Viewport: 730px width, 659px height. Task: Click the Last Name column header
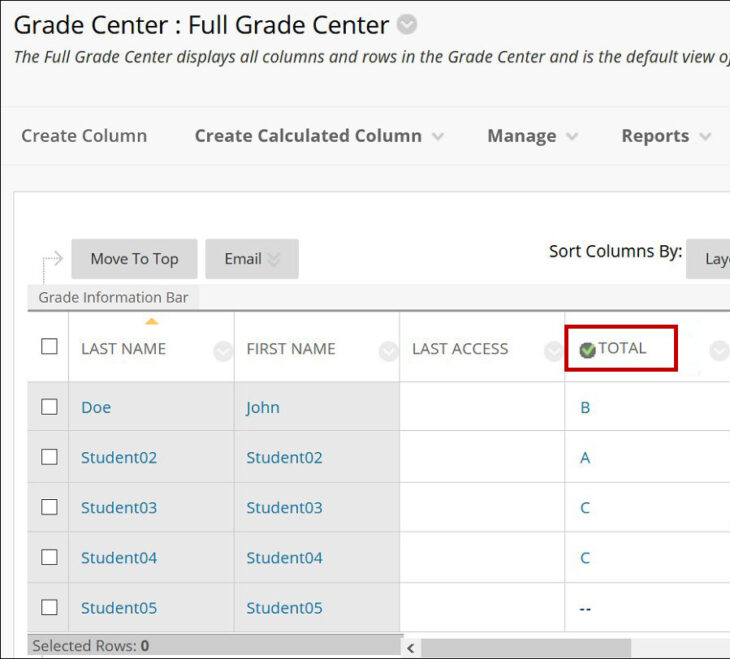click(123, 349)
